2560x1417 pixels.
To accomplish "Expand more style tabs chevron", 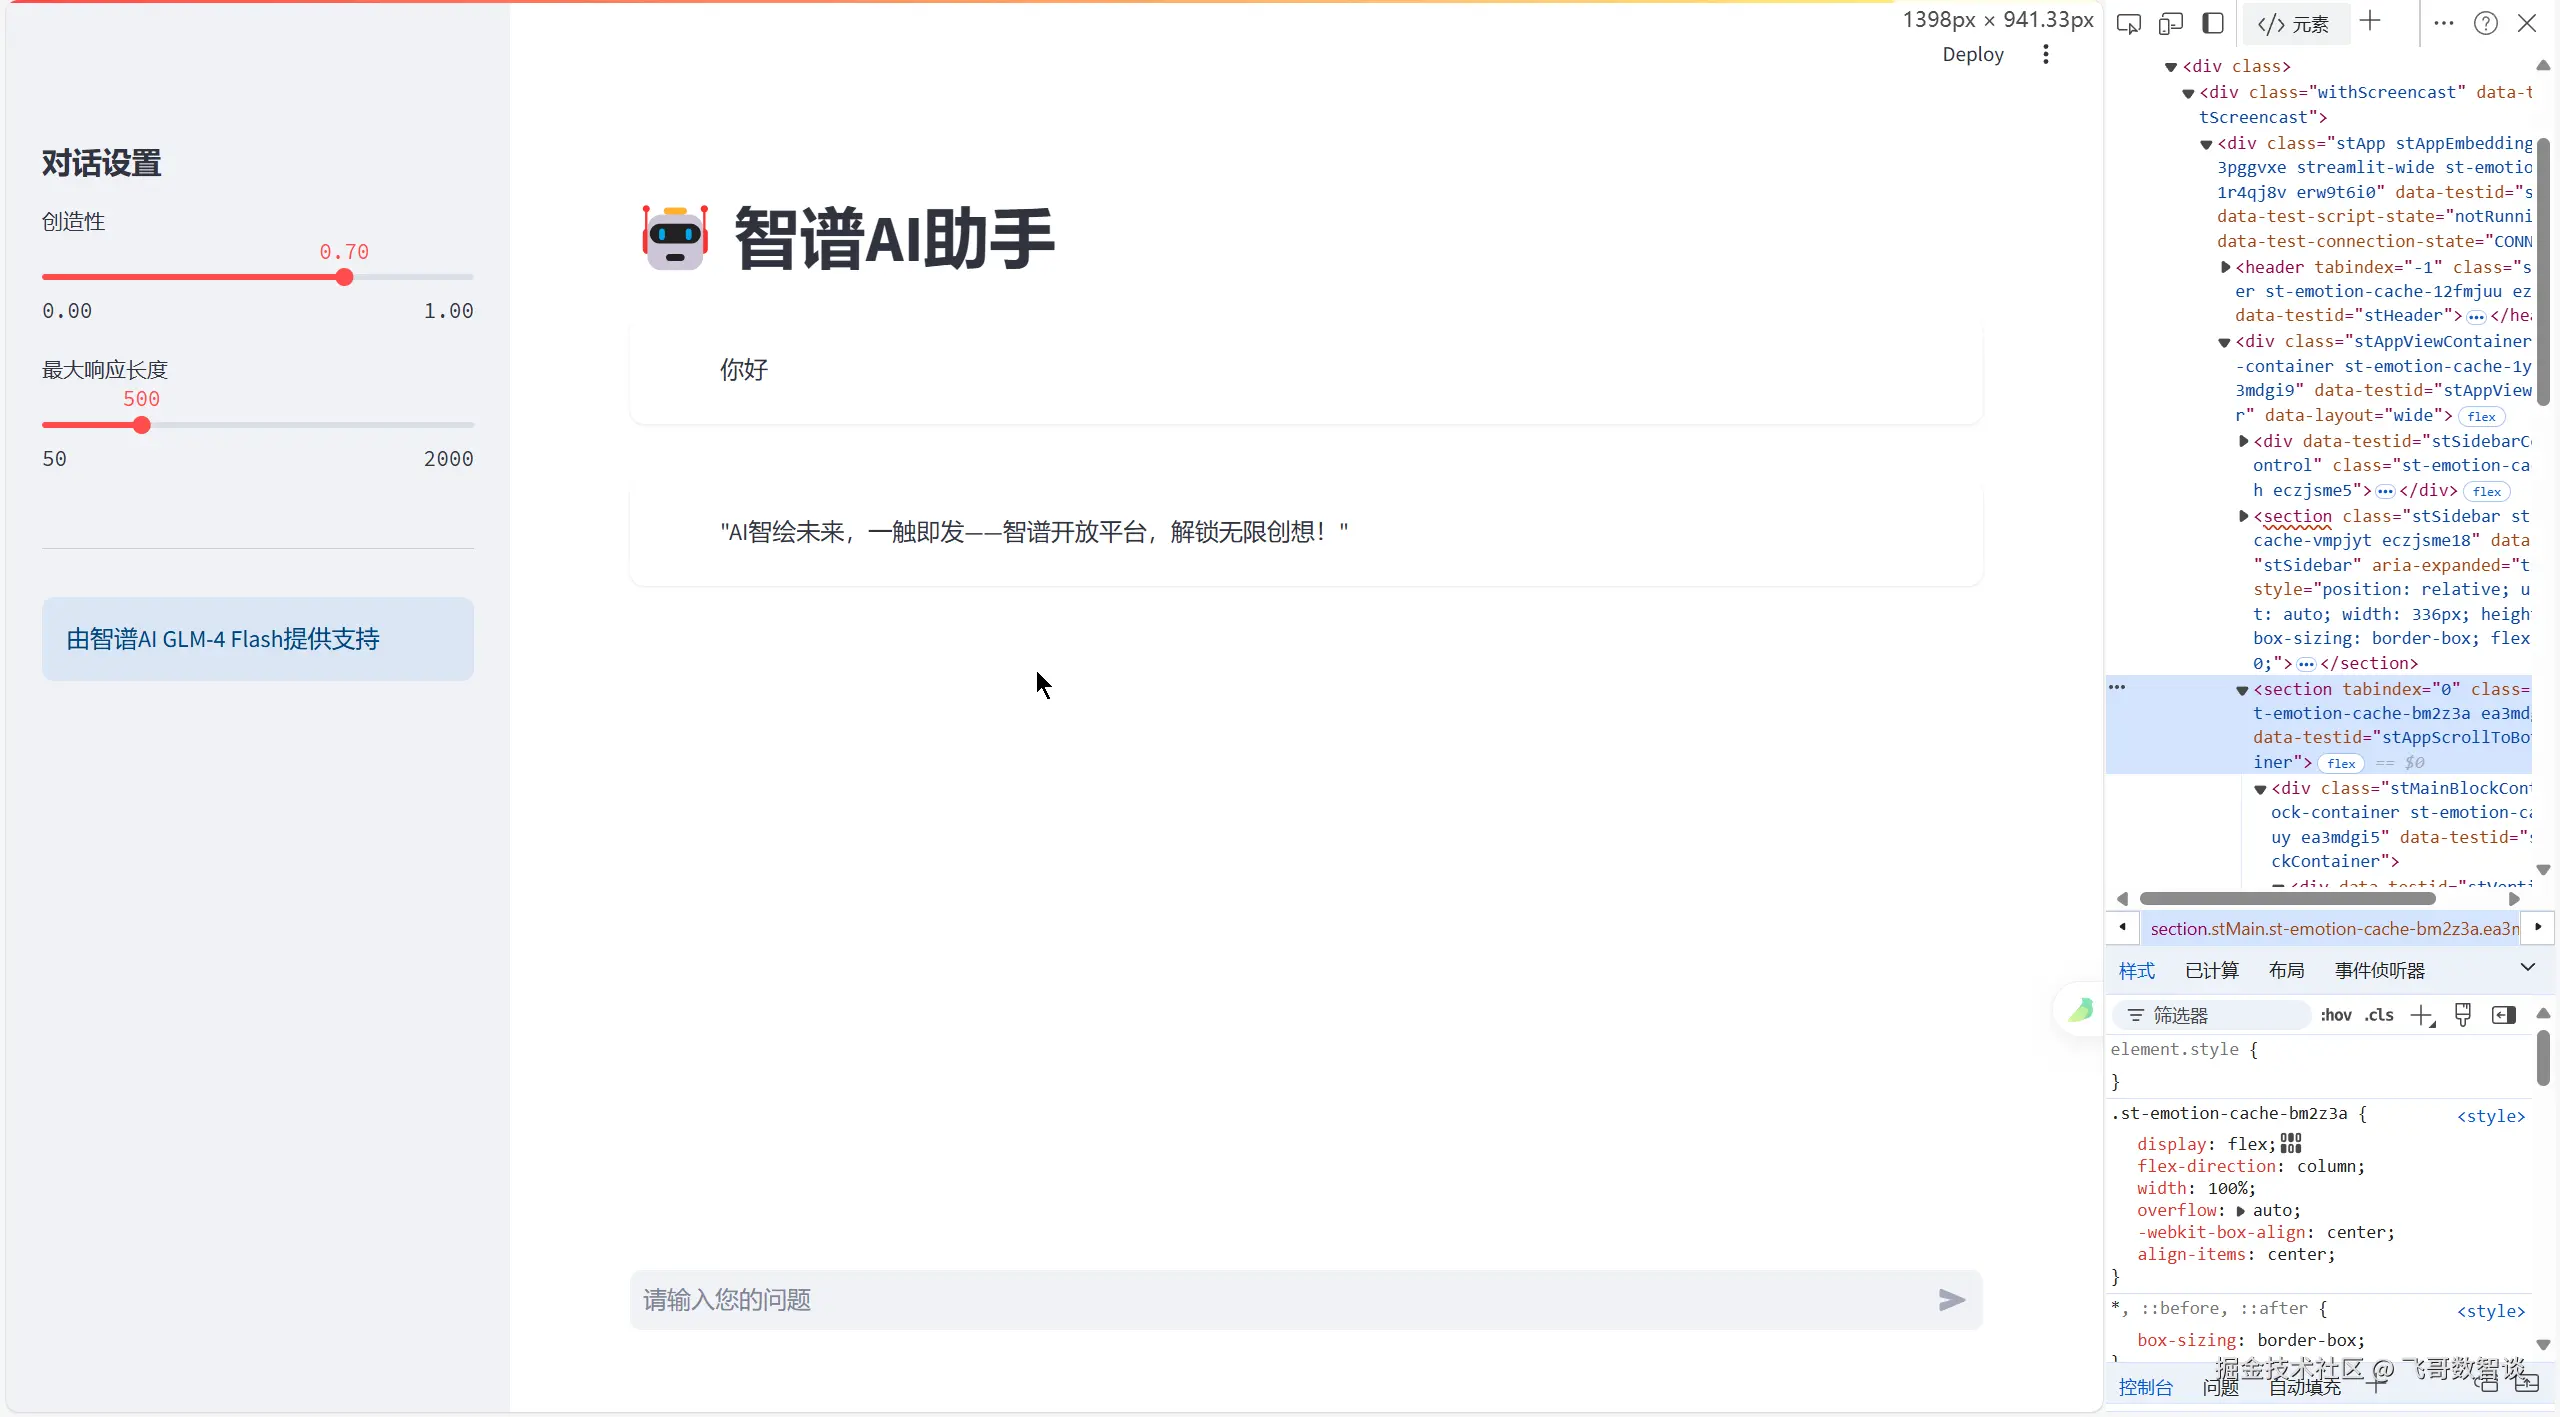I will click(x=2527, y=967).
